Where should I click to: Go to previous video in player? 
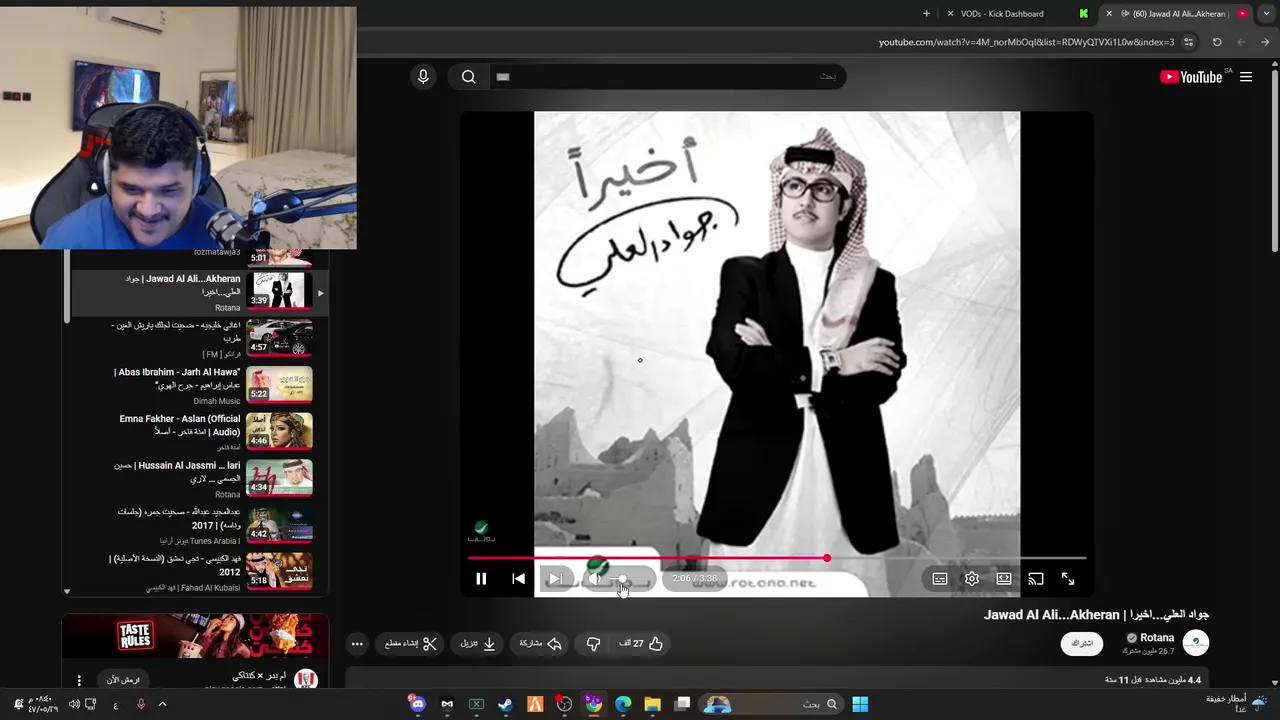point(518,579)
